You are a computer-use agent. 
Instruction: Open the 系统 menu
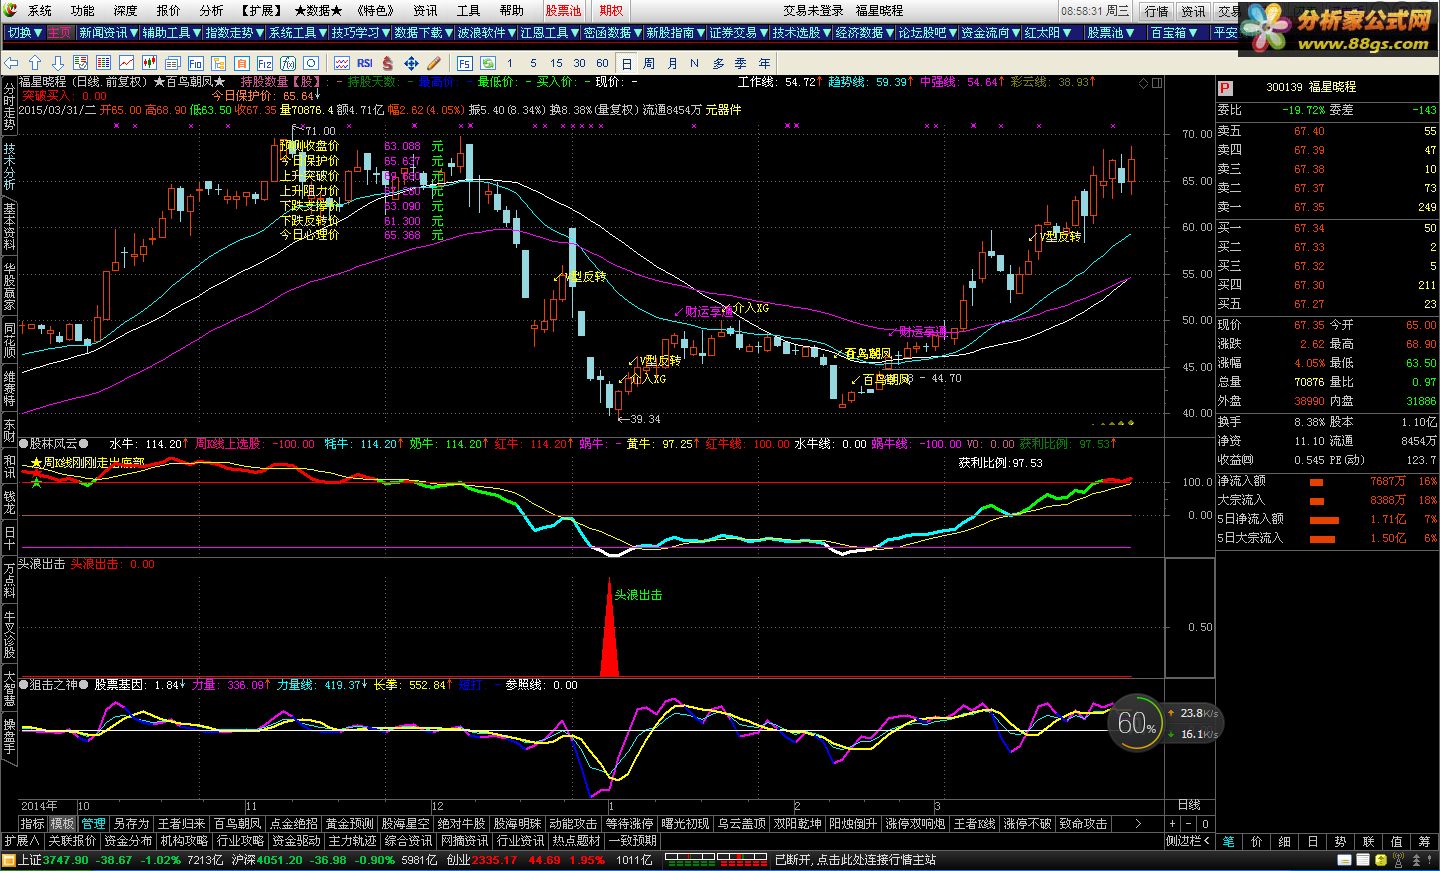coord(40,10)
